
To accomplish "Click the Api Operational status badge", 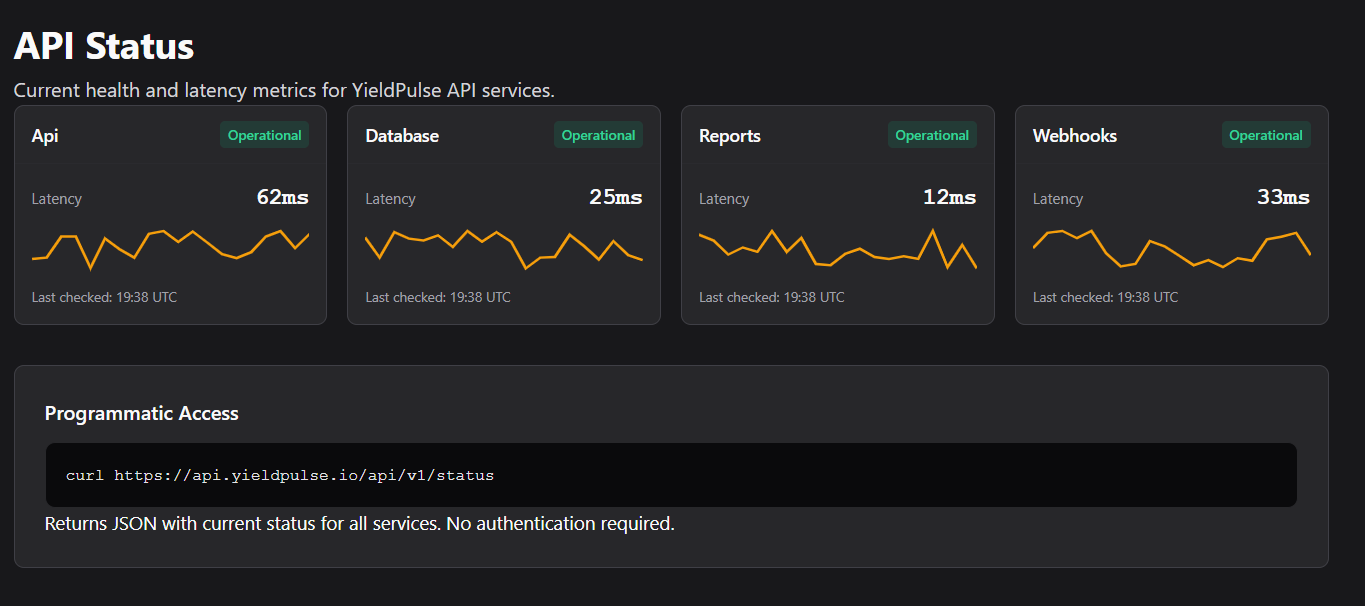I will (264, 135).
